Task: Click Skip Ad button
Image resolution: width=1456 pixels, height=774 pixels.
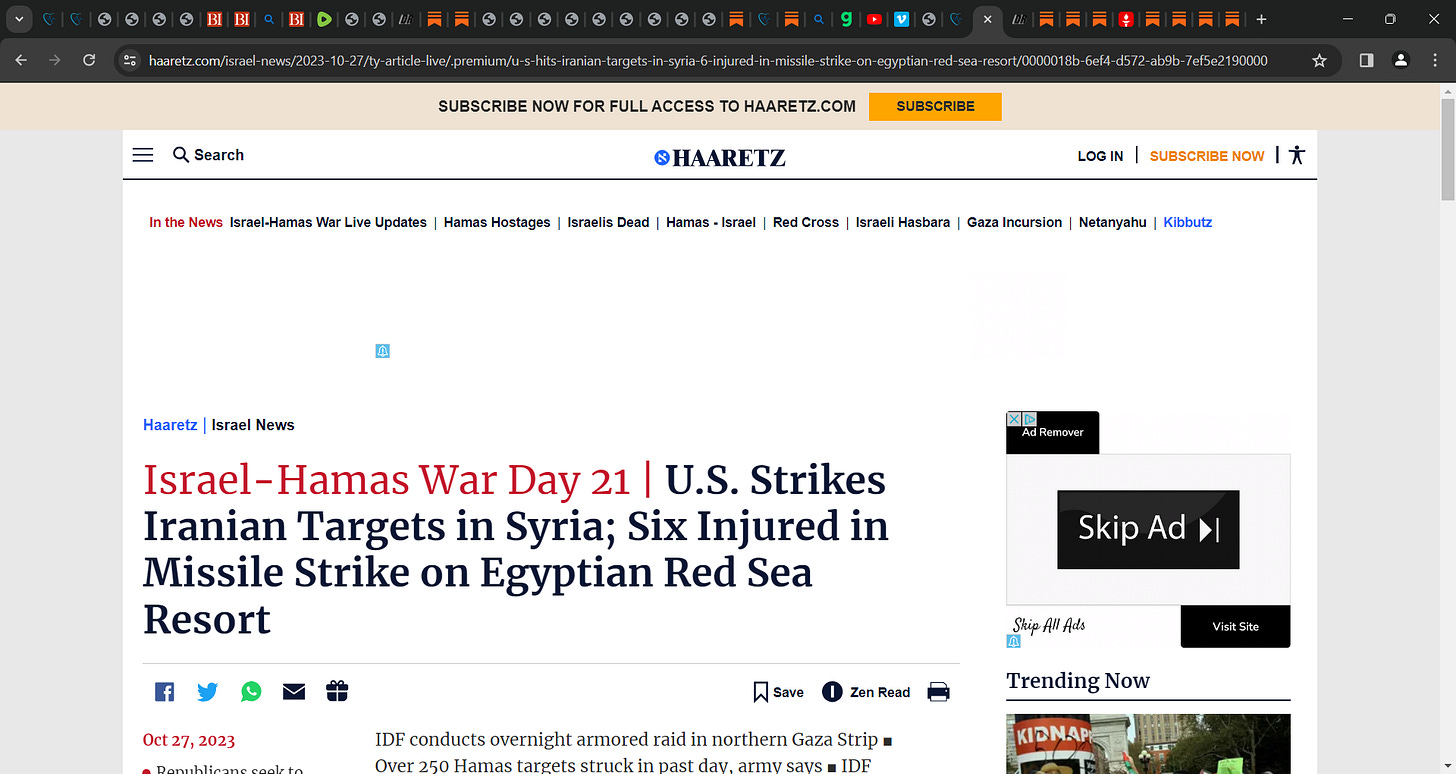Action: [1148, 529]
